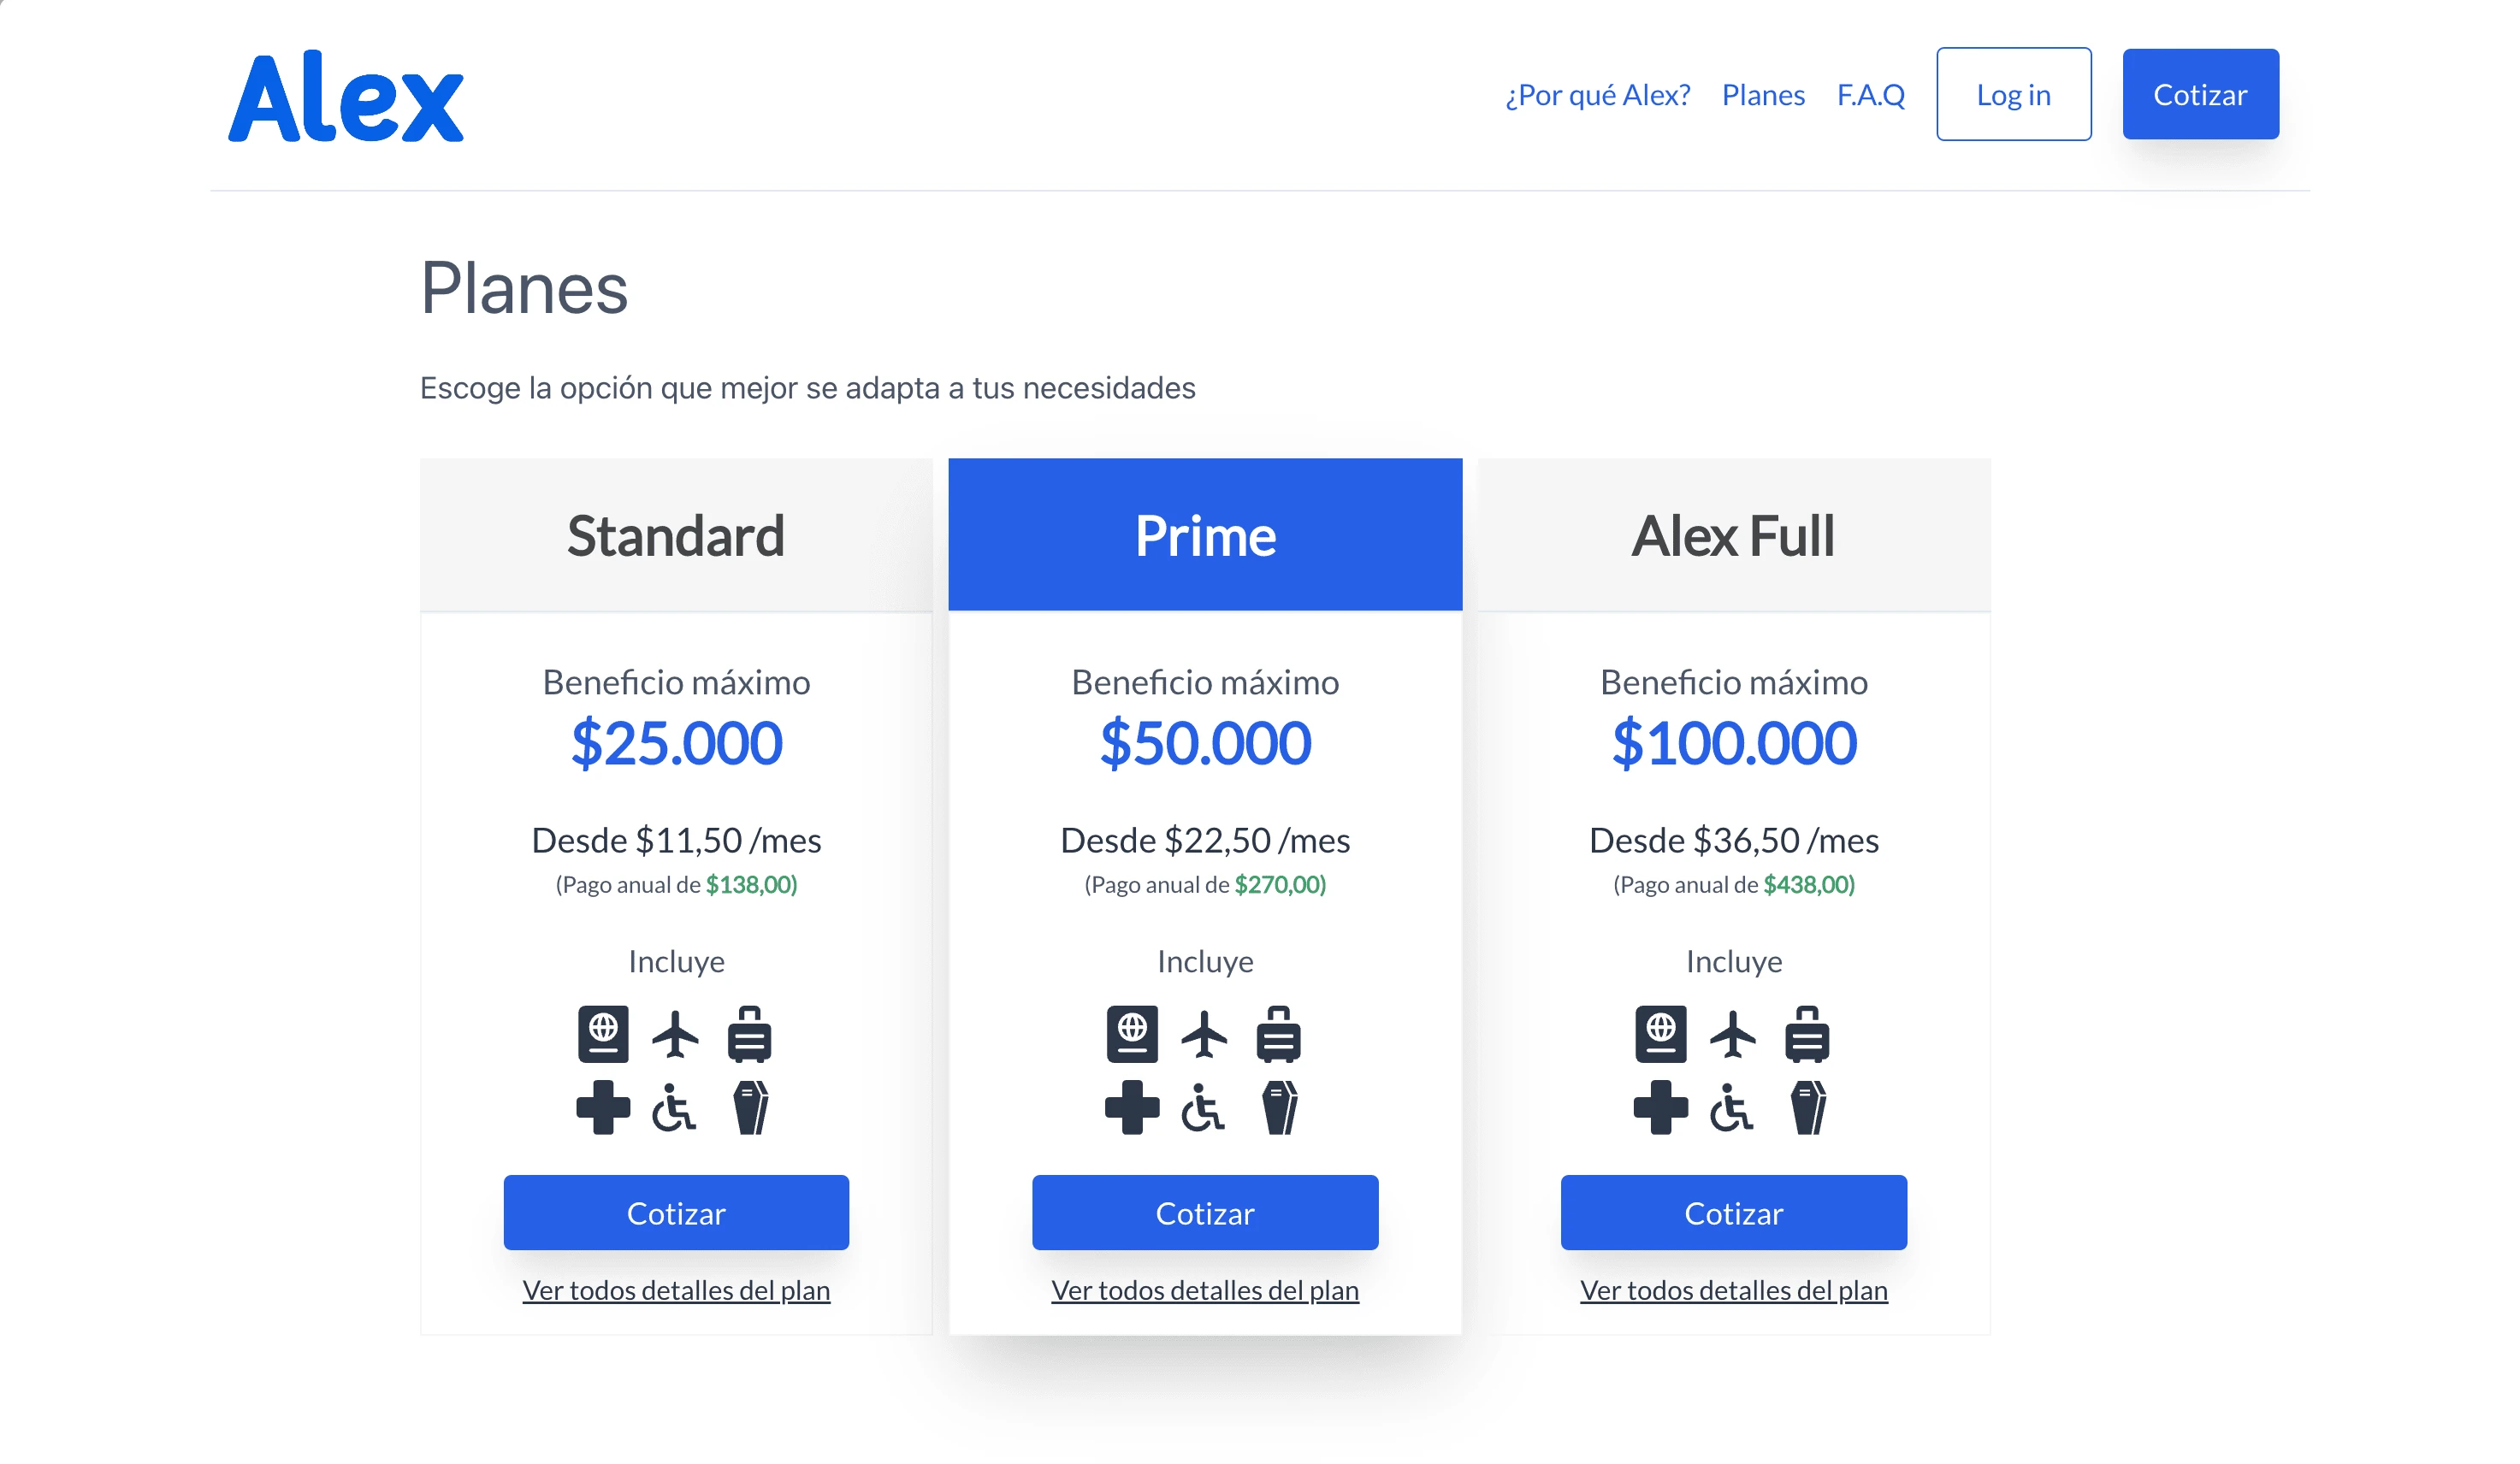2520x1464 pixels.
Task: Click Cotizar under the Standard plan
Action: coord(676,1213)
